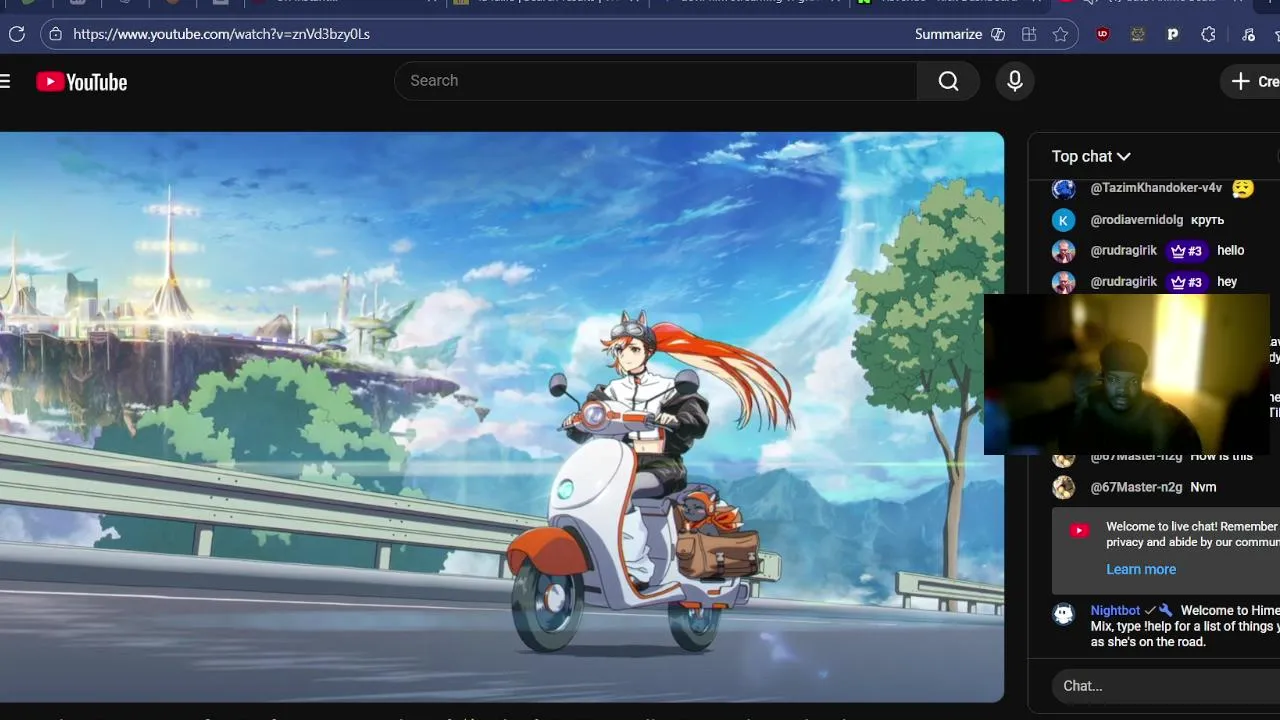The width and height of the screenshot is (1280, 720).
Task: Click the rudragirik avatar beside 'hello'
Action: pyautogui.click(x=1064, y=251)
